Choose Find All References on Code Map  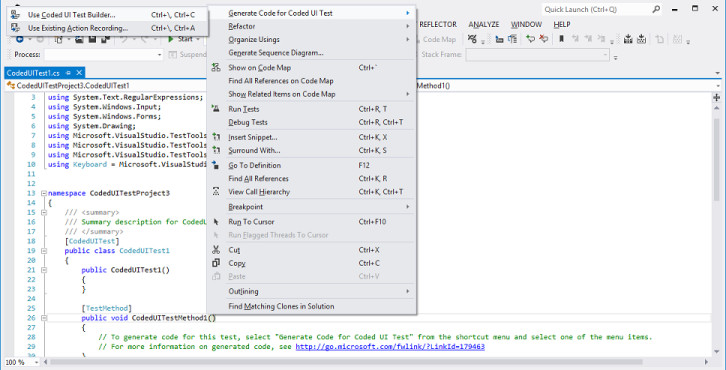[311, 81]
